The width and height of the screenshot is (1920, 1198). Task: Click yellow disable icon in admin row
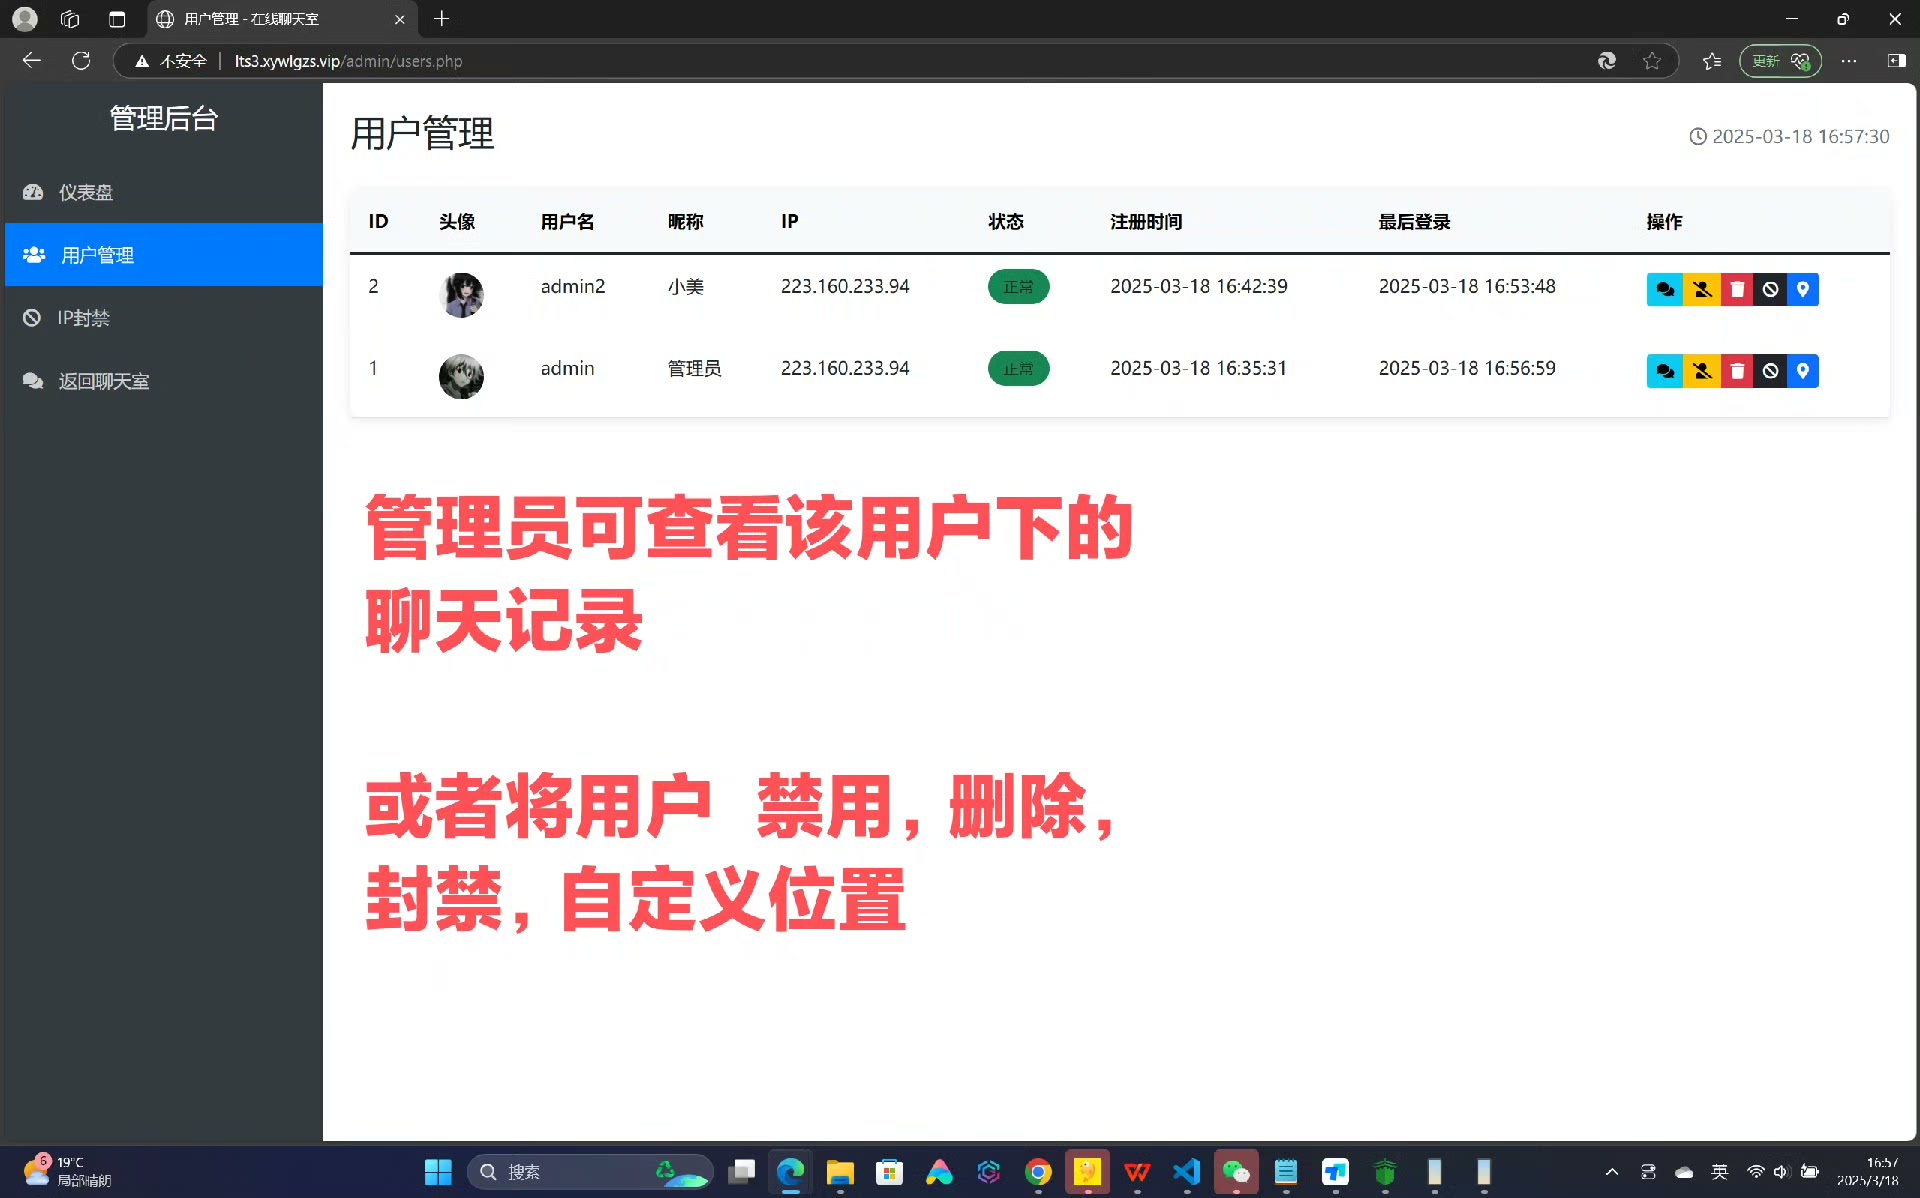point(1701,371)
